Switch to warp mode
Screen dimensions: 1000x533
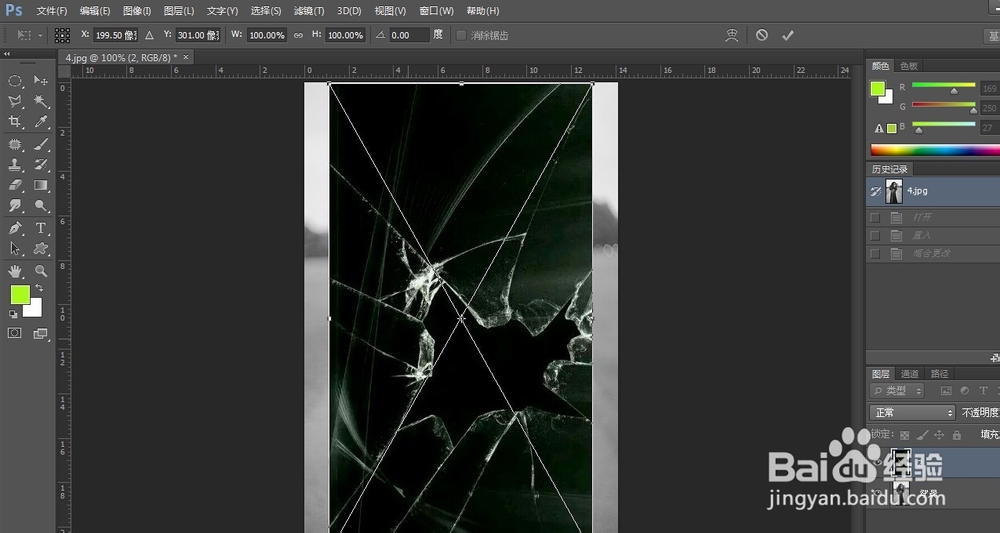click(x=732, y=35)
